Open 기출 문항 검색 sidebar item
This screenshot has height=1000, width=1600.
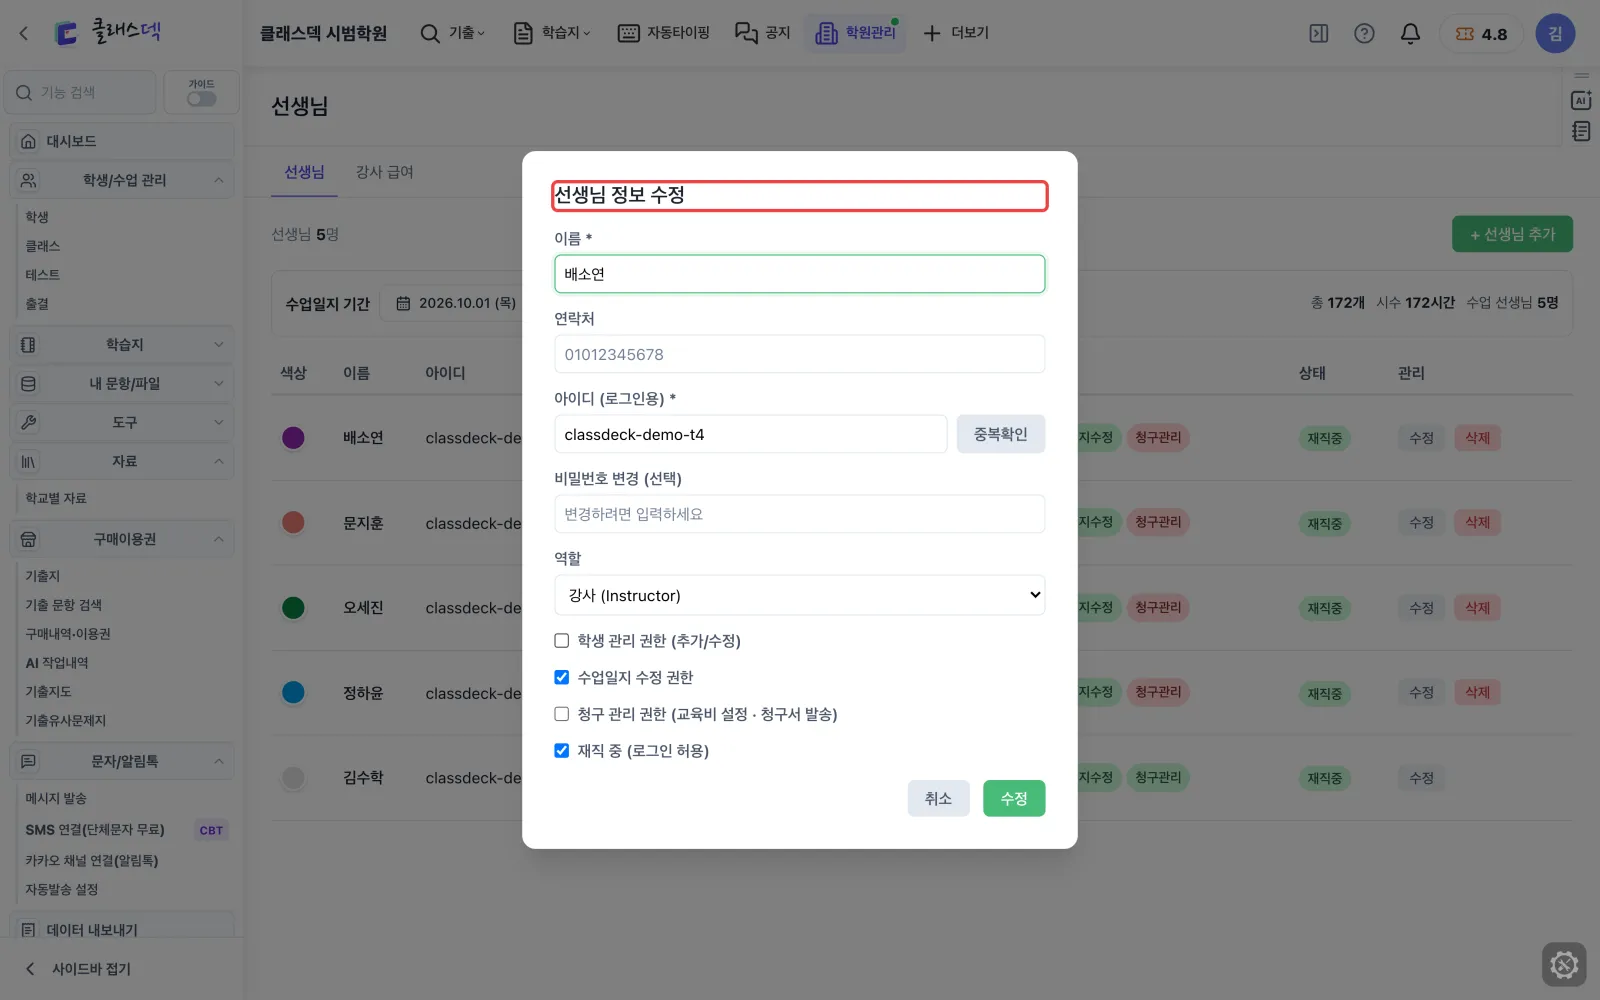[x=64, y=605]
